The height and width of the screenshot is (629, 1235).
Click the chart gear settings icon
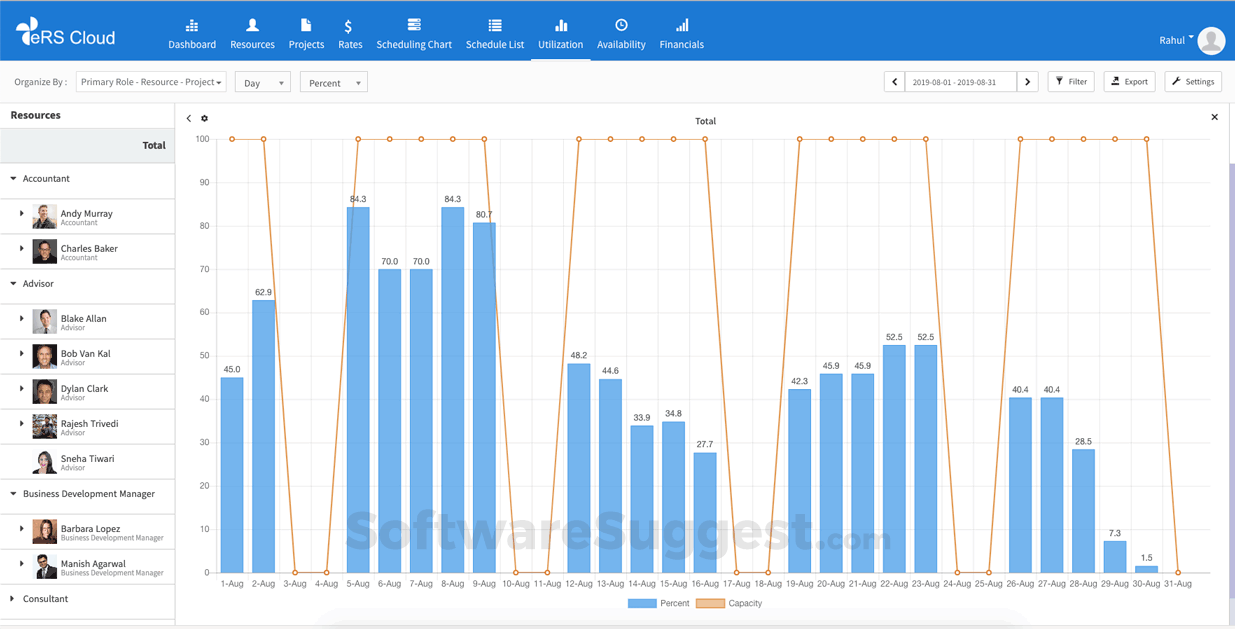(205, 119)
